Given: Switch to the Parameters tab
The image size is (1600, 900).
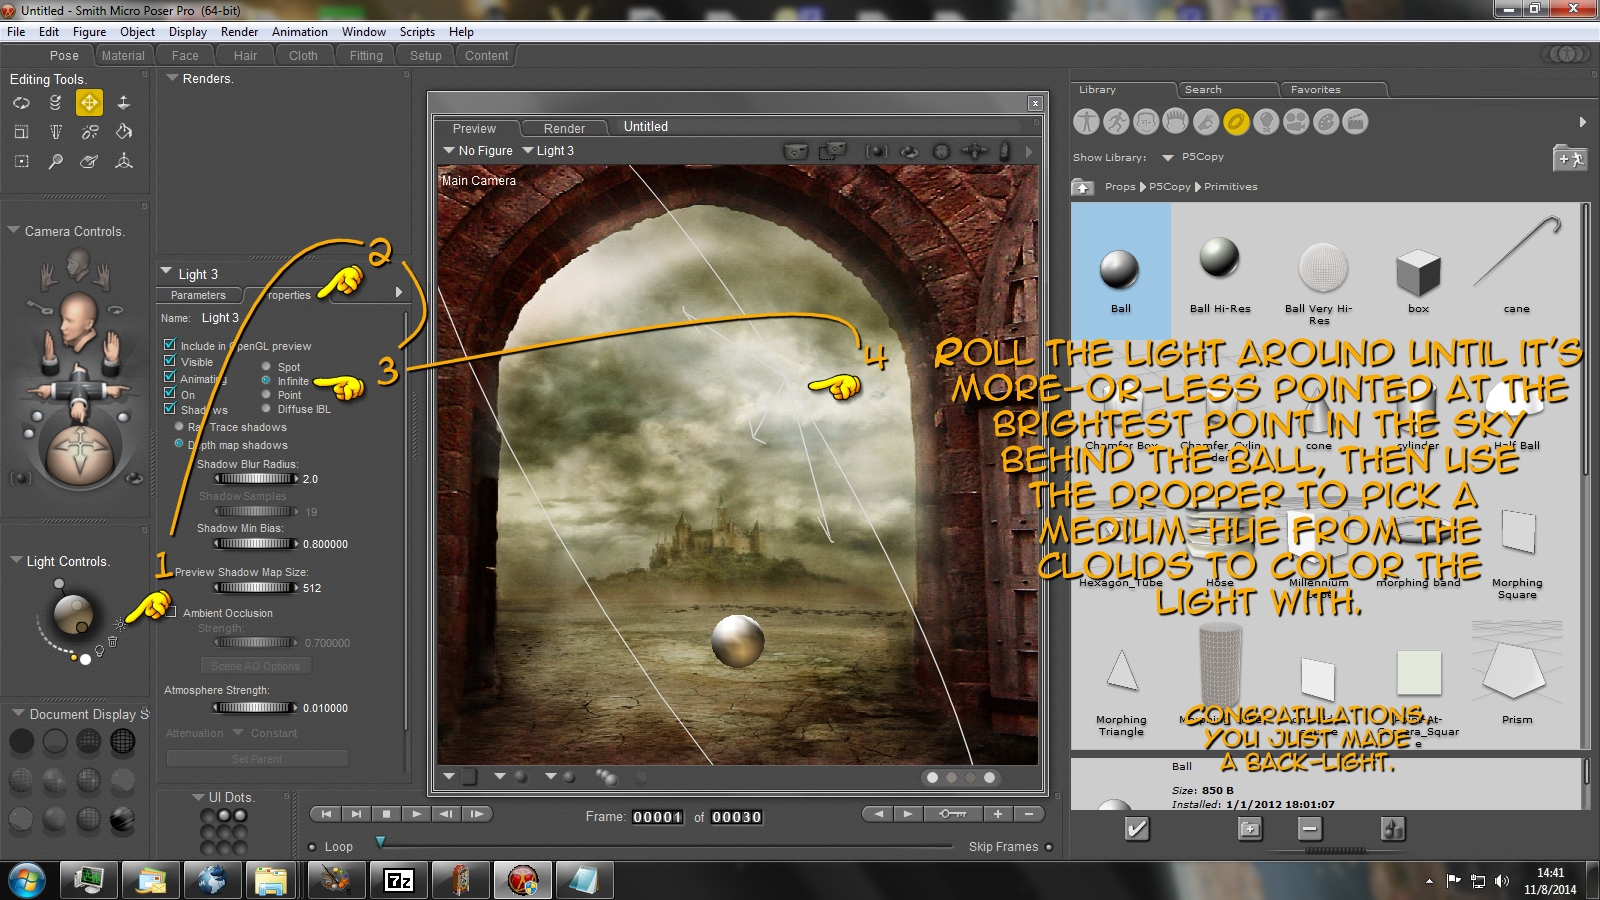Looking at the screenshot, I should pos(198,295).
